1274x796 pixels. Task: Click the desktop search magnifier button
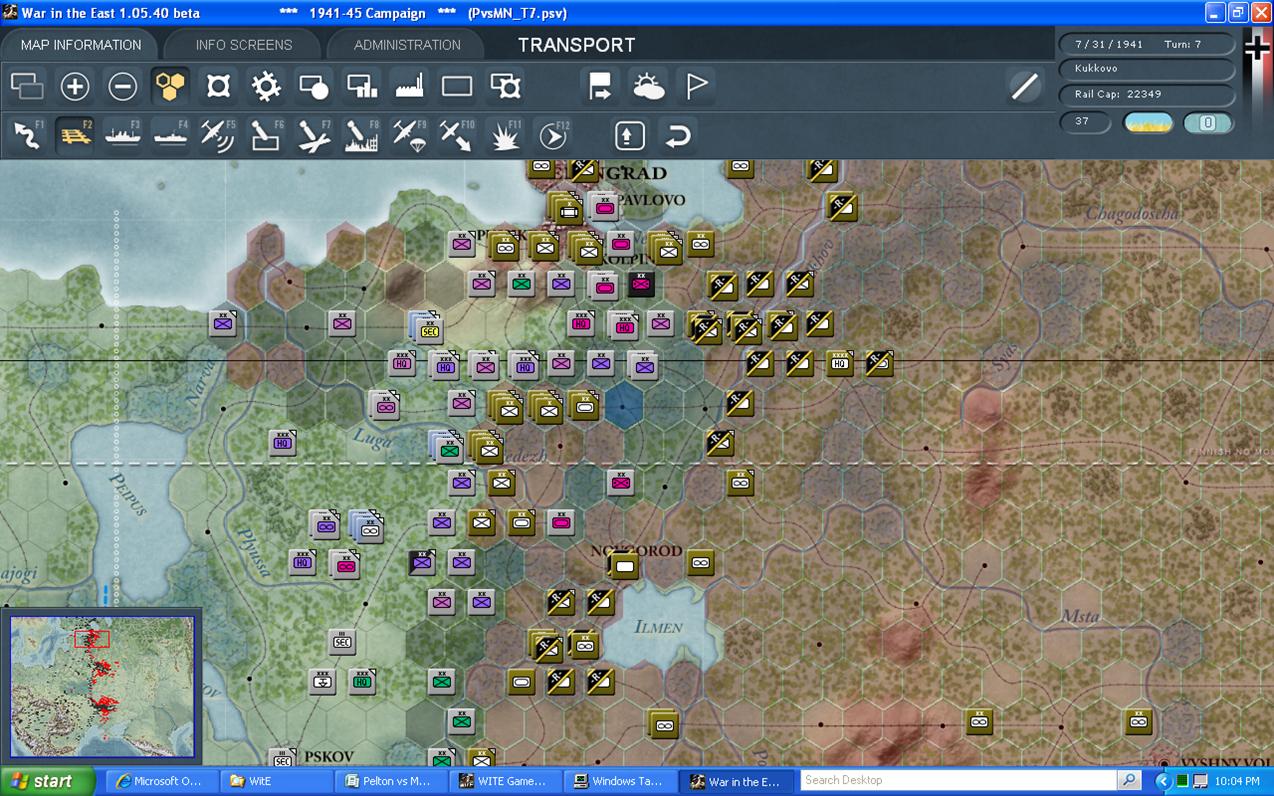(1129, 780)
